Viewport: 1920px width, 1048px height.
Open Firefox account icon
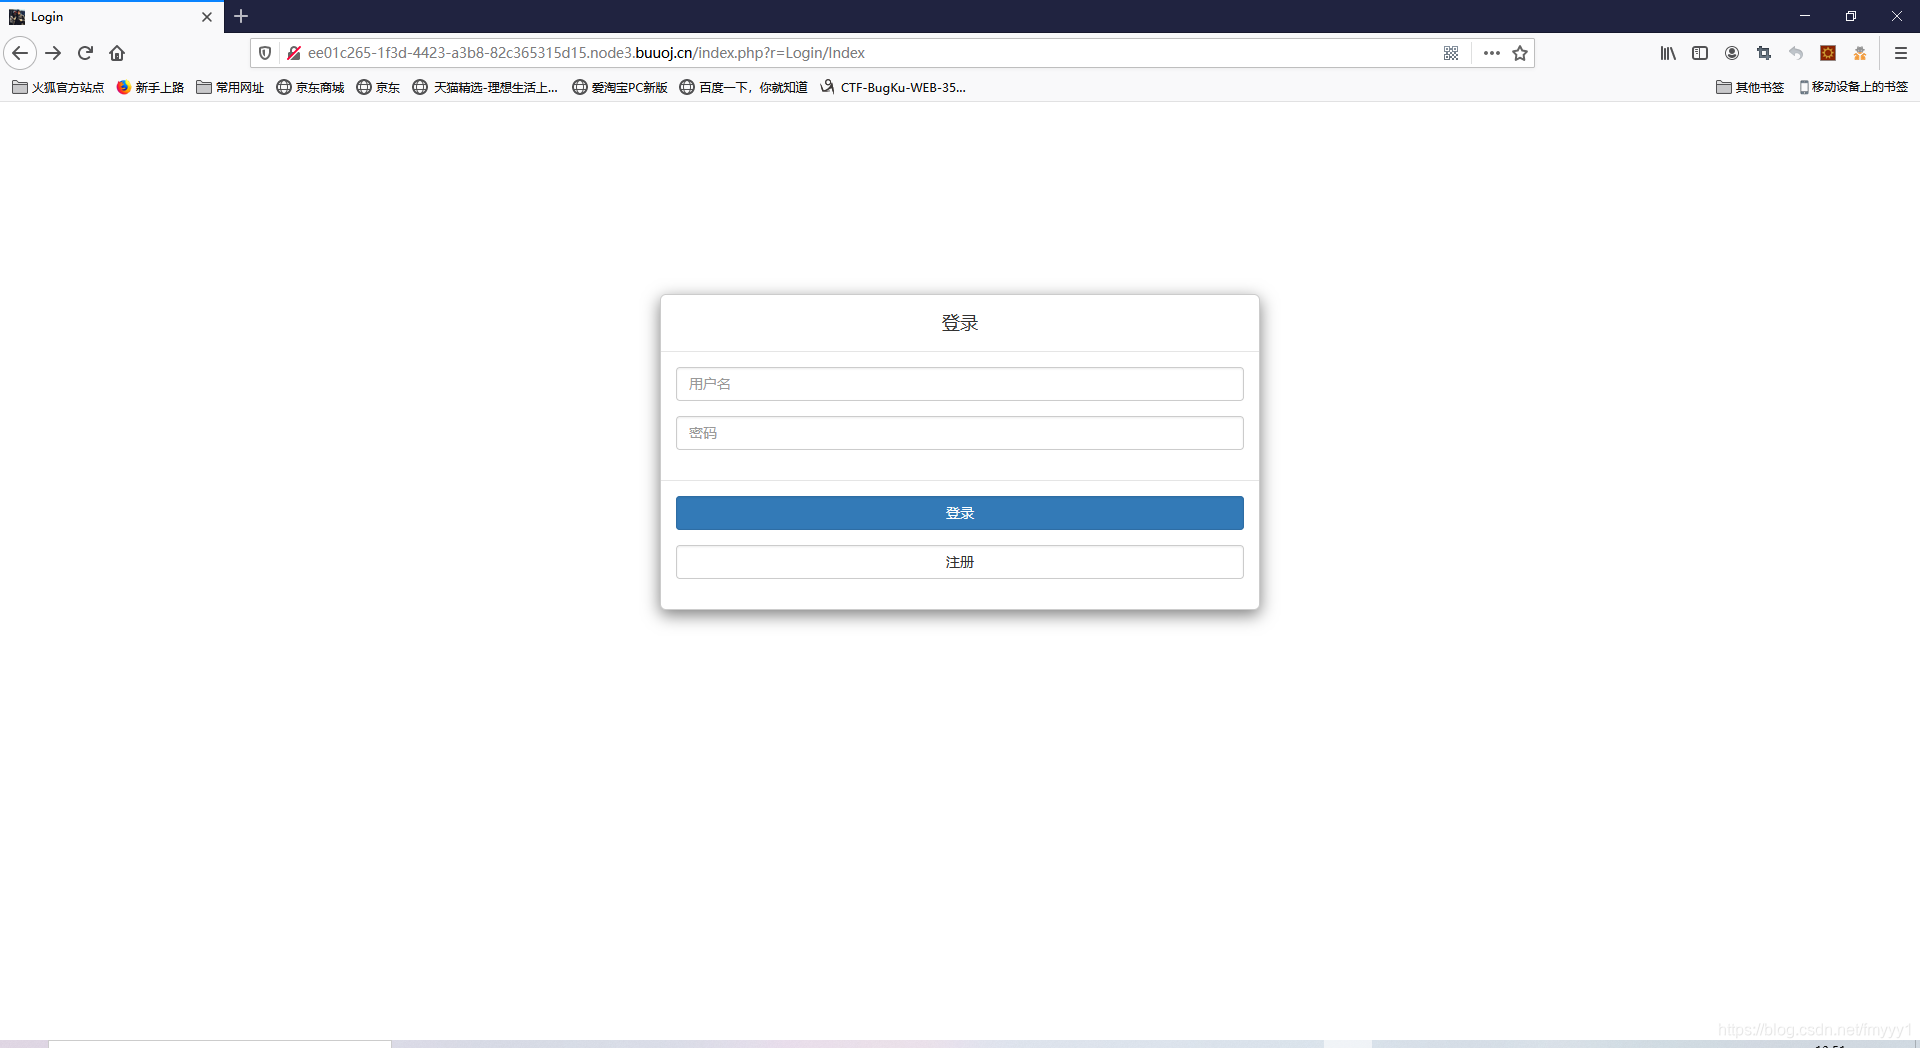tap(1732, 53)
